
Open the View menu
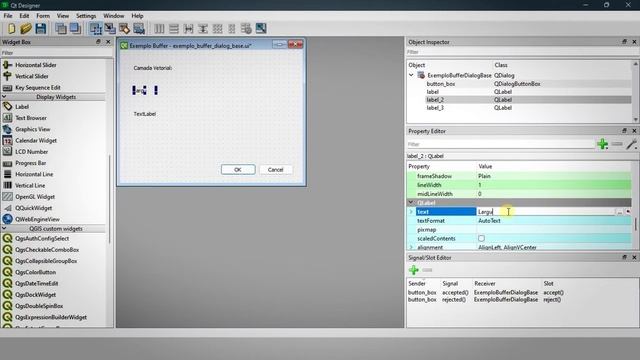click(62, 16)
